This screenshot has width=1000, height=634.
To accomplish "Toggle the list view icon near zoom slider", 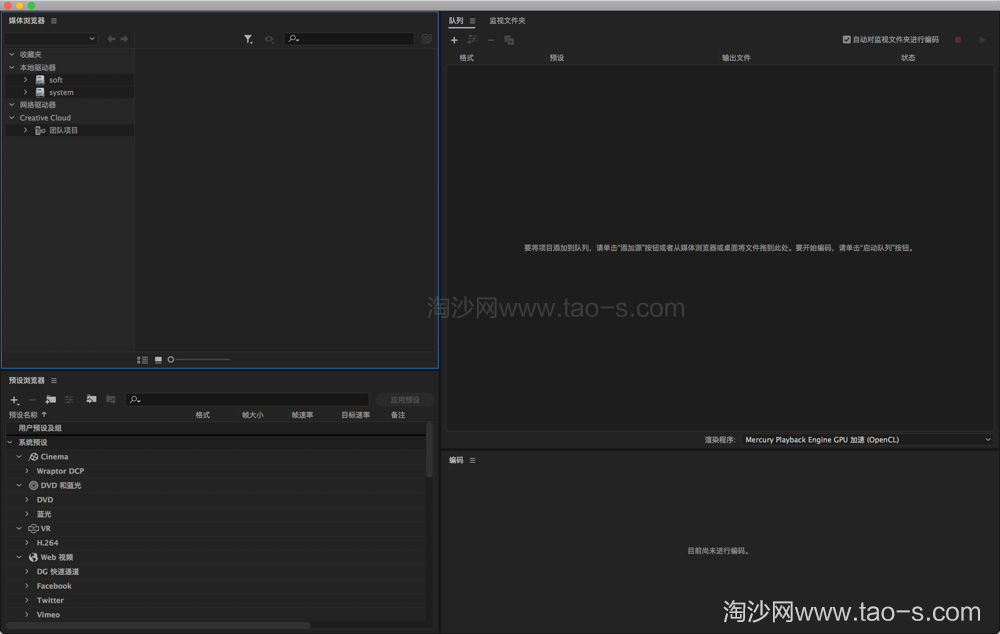I will (x=142, y=359).
